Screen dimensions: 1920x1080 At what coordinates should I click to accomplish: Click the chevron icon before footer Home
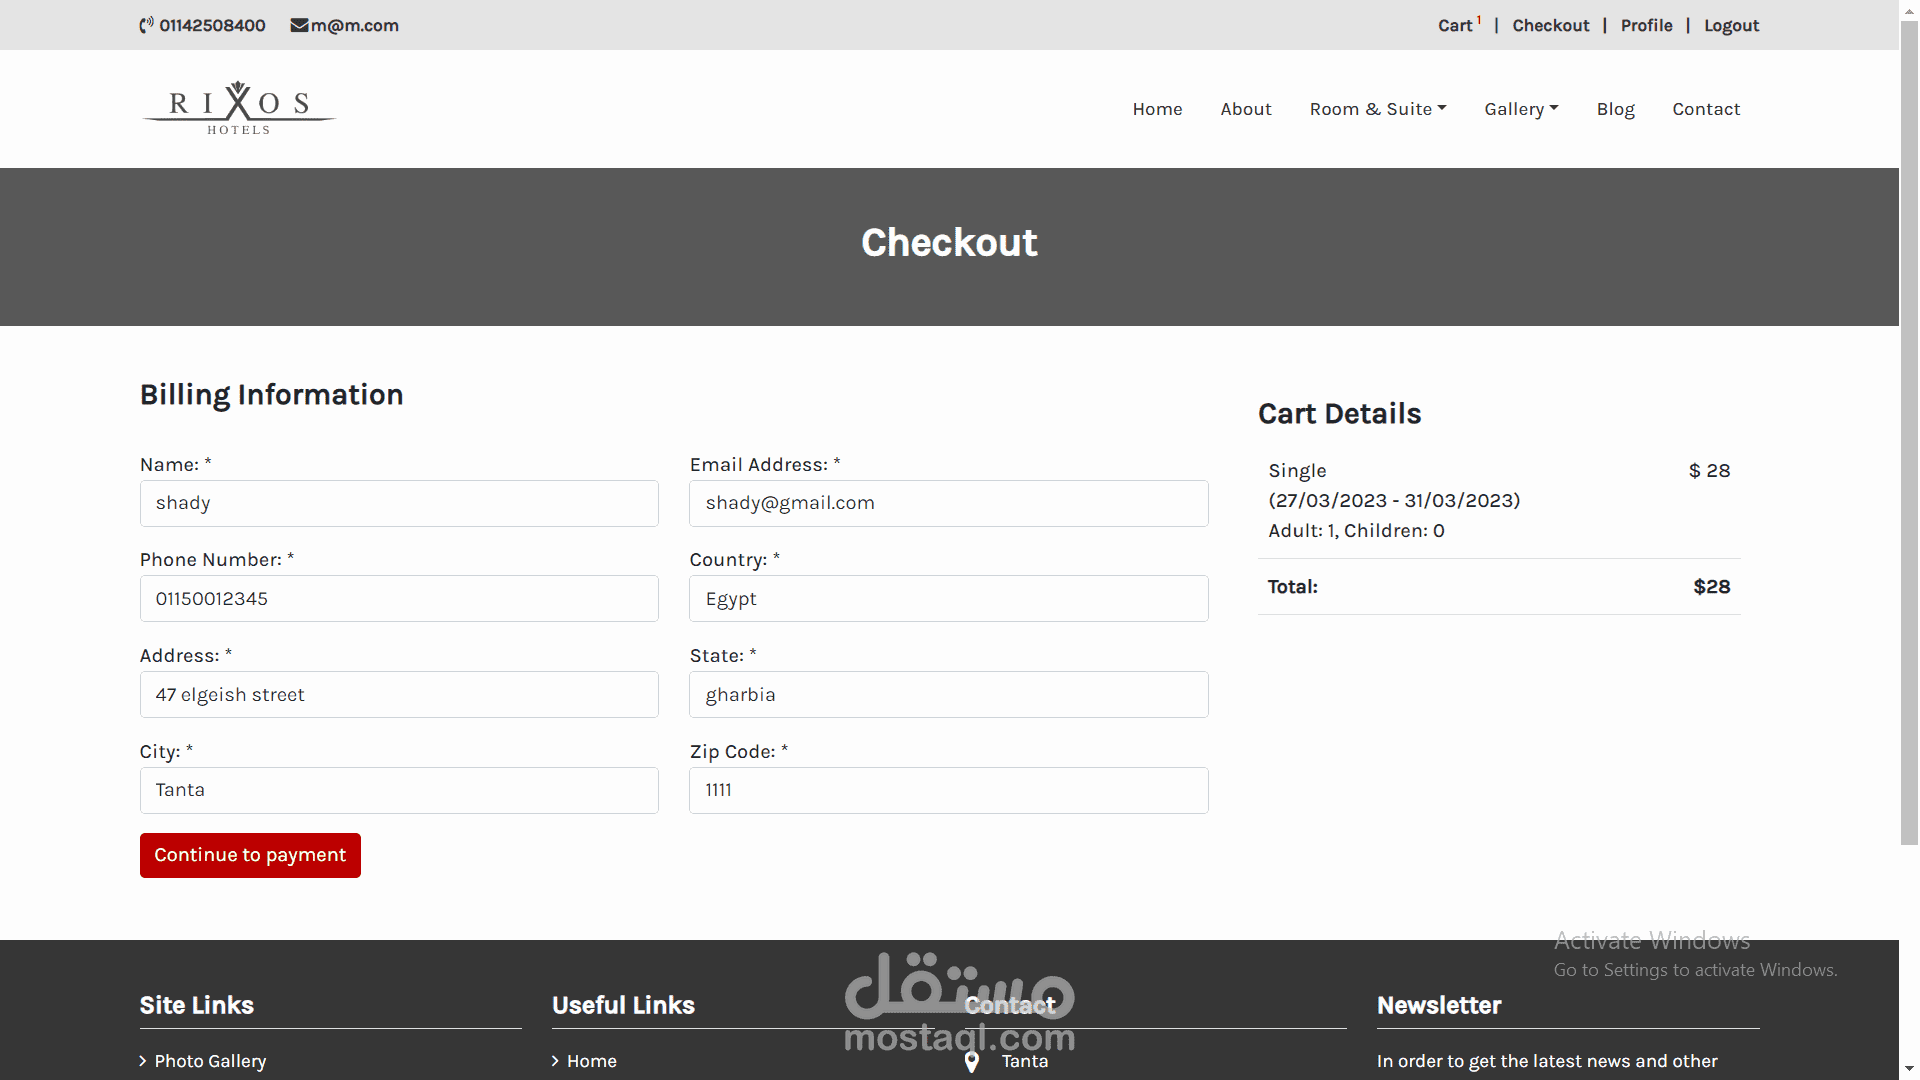[x=555, y=1061]
